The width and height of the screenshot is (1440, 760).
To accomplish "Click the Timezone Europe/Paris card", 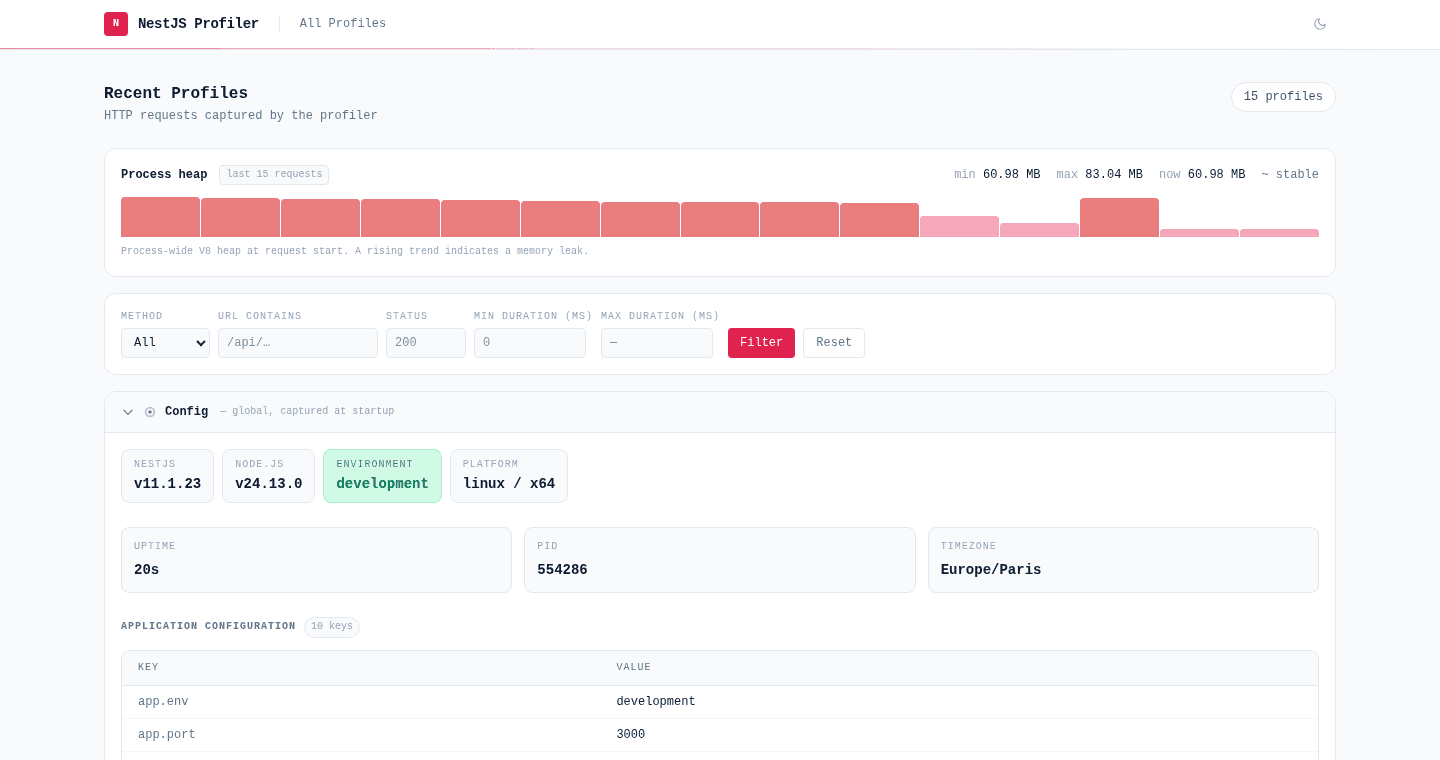I will click(x=1123, y=560).
